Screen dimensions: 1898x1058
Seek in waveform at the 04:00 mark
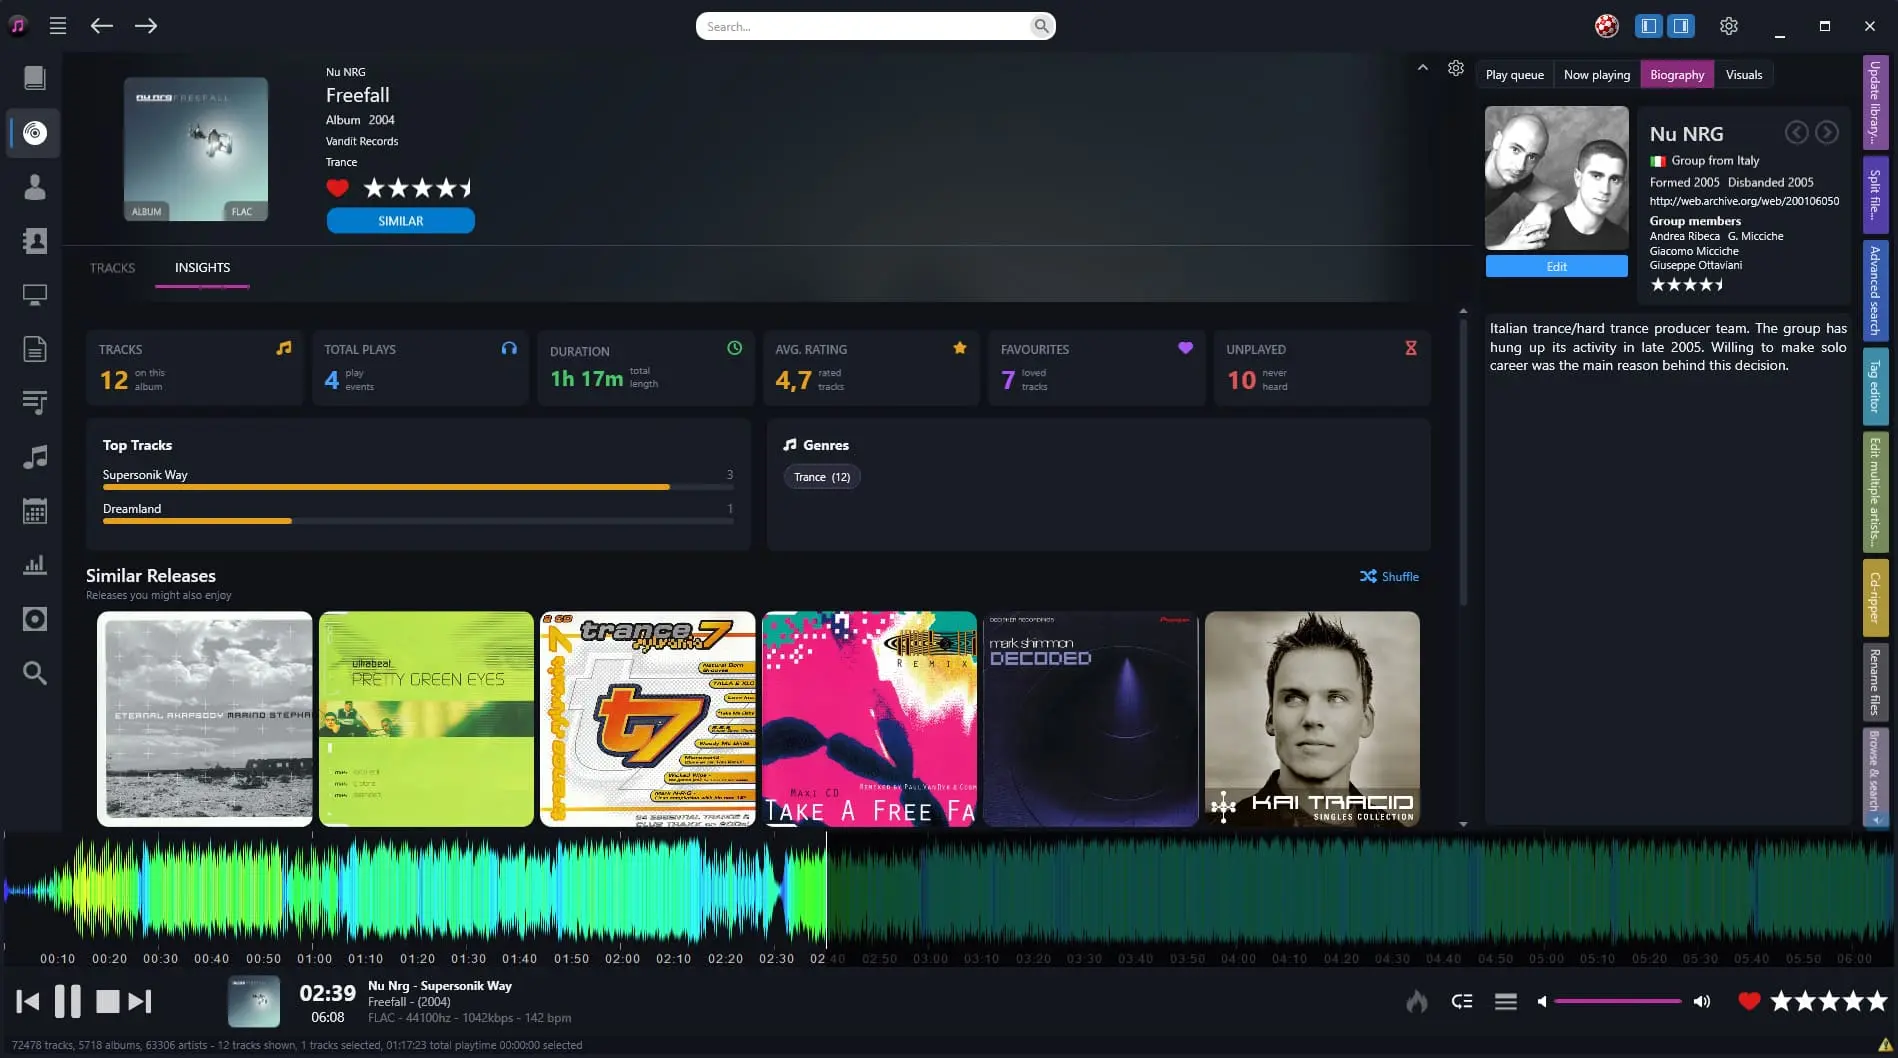pos(1238,890)
